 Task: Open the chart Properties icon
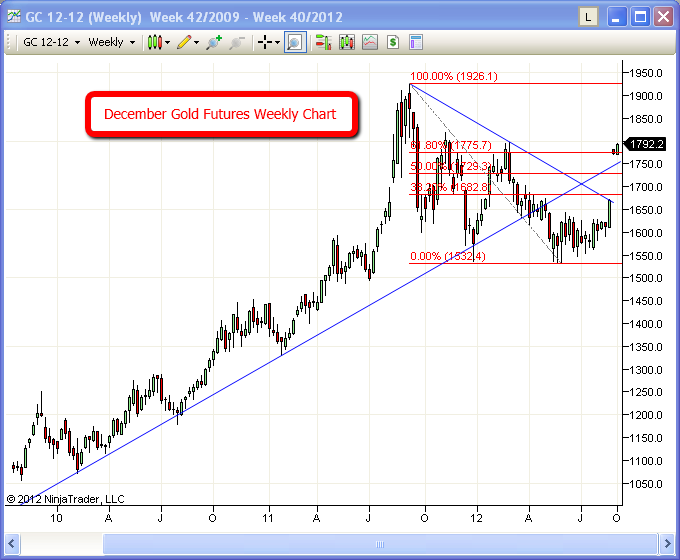tap(416, 42)
